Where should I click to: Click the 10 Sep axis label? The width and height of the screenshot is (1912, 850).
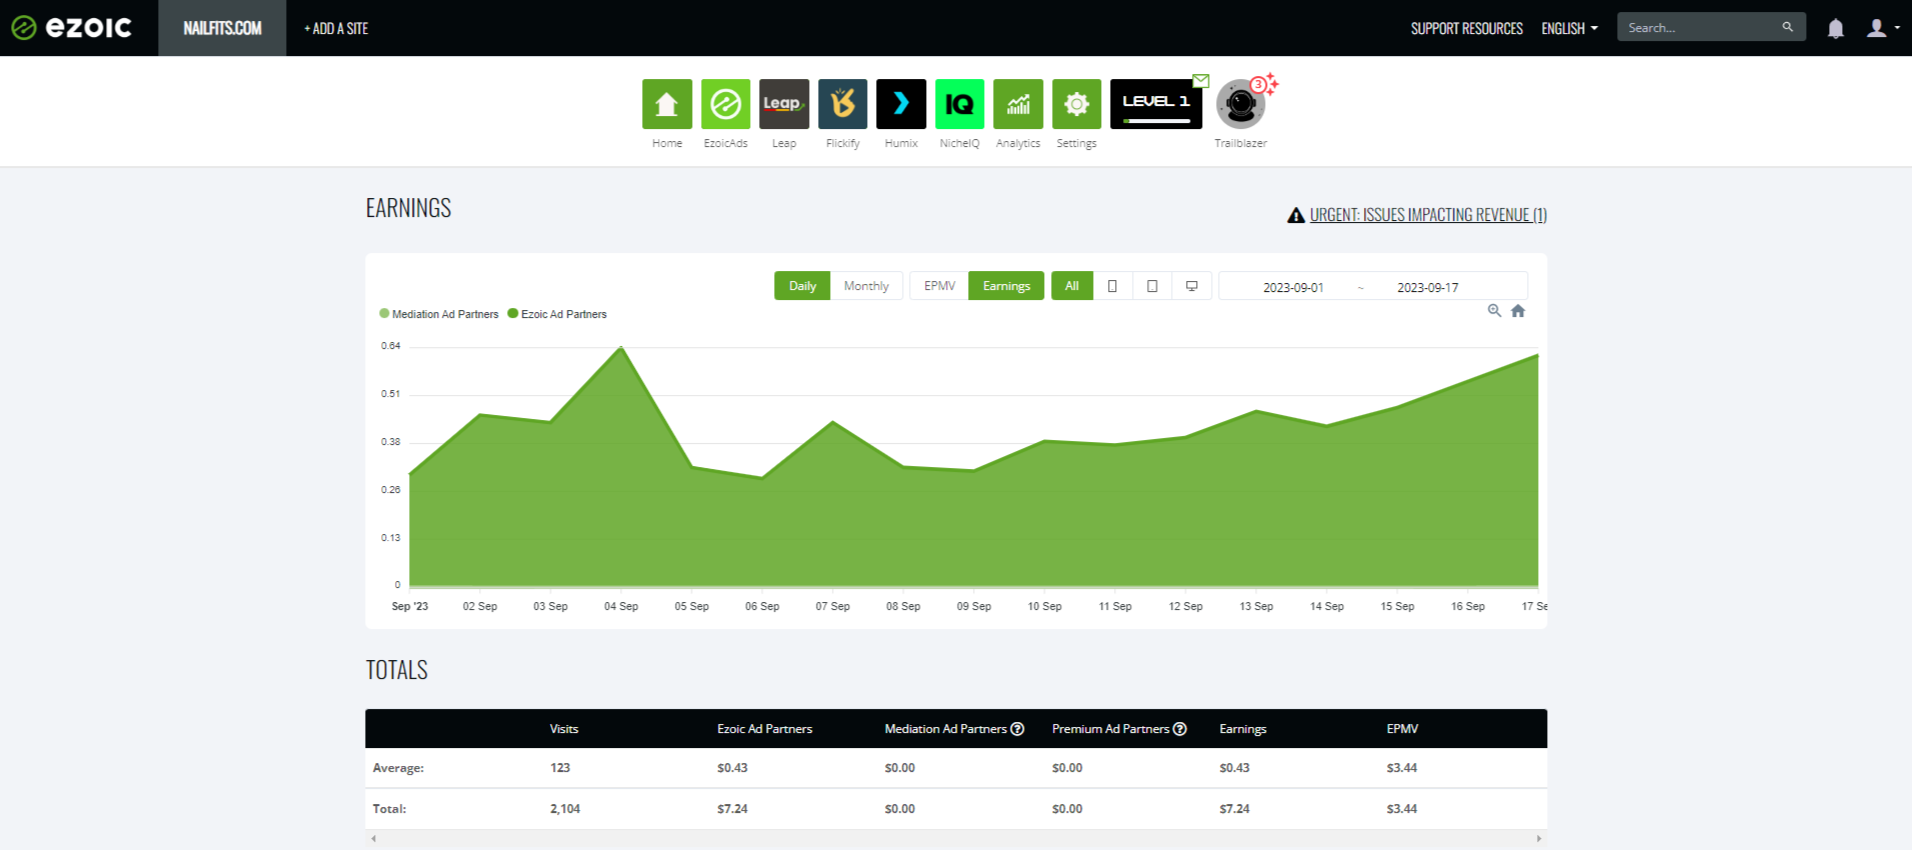coord(1045,606)
